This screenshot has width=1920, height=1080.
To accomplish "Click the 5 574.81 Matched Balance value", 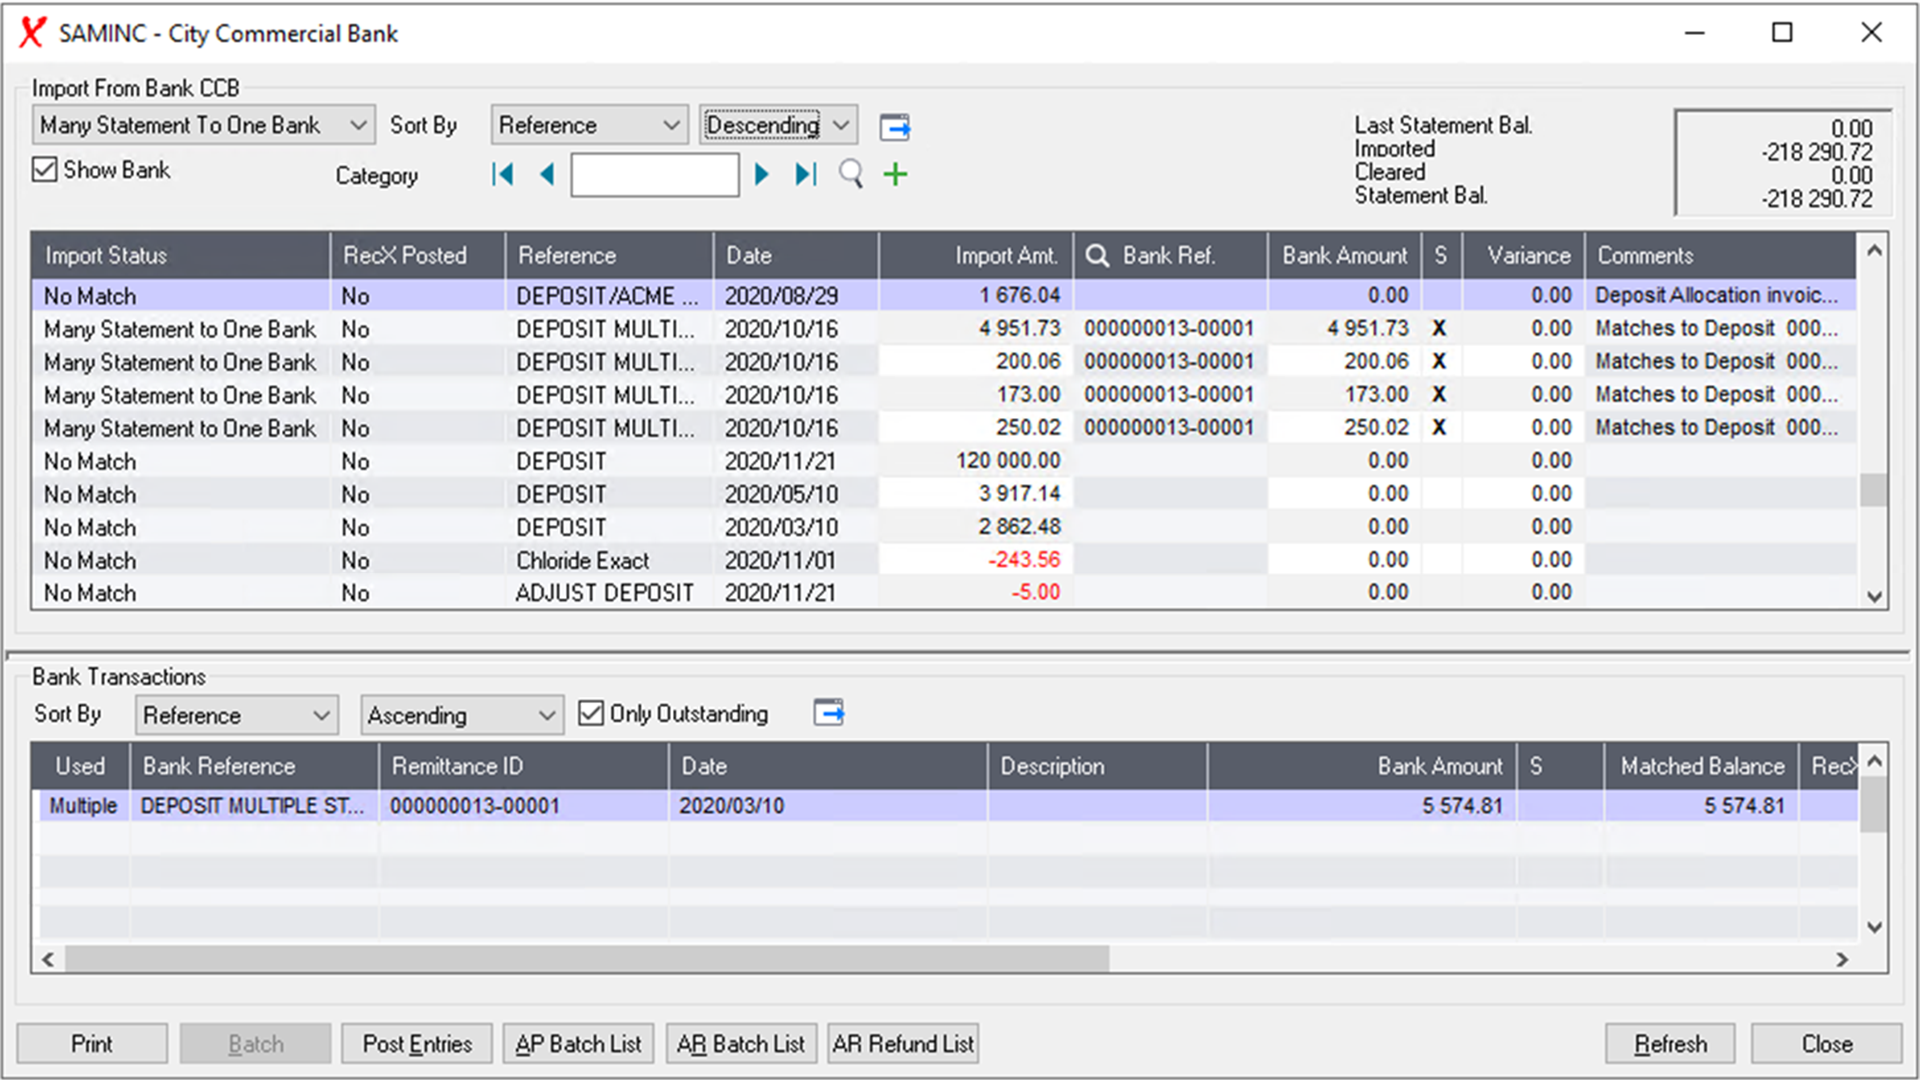I will coord(1702,806).
